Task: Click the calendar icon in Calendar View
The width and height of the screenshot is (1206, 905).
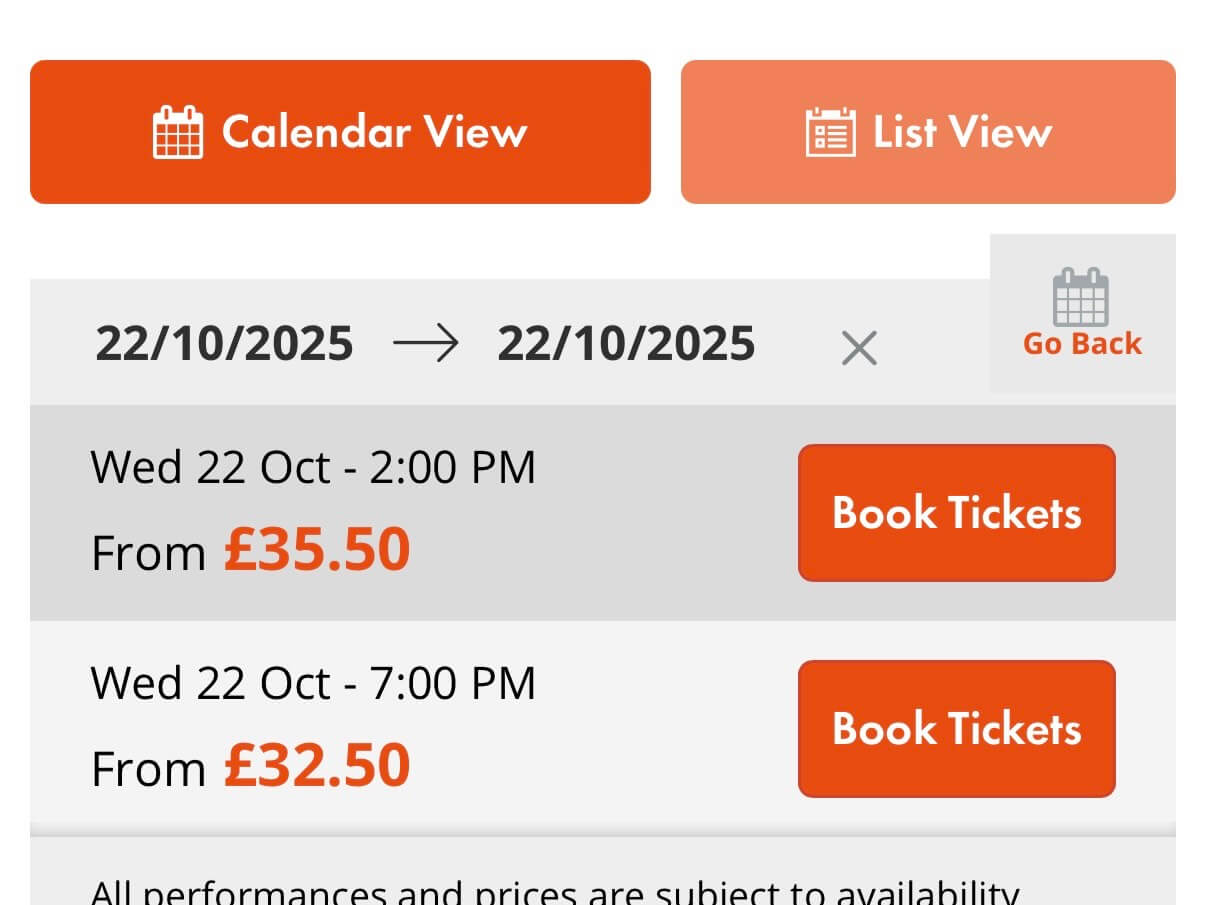Action: click(178, 132)
